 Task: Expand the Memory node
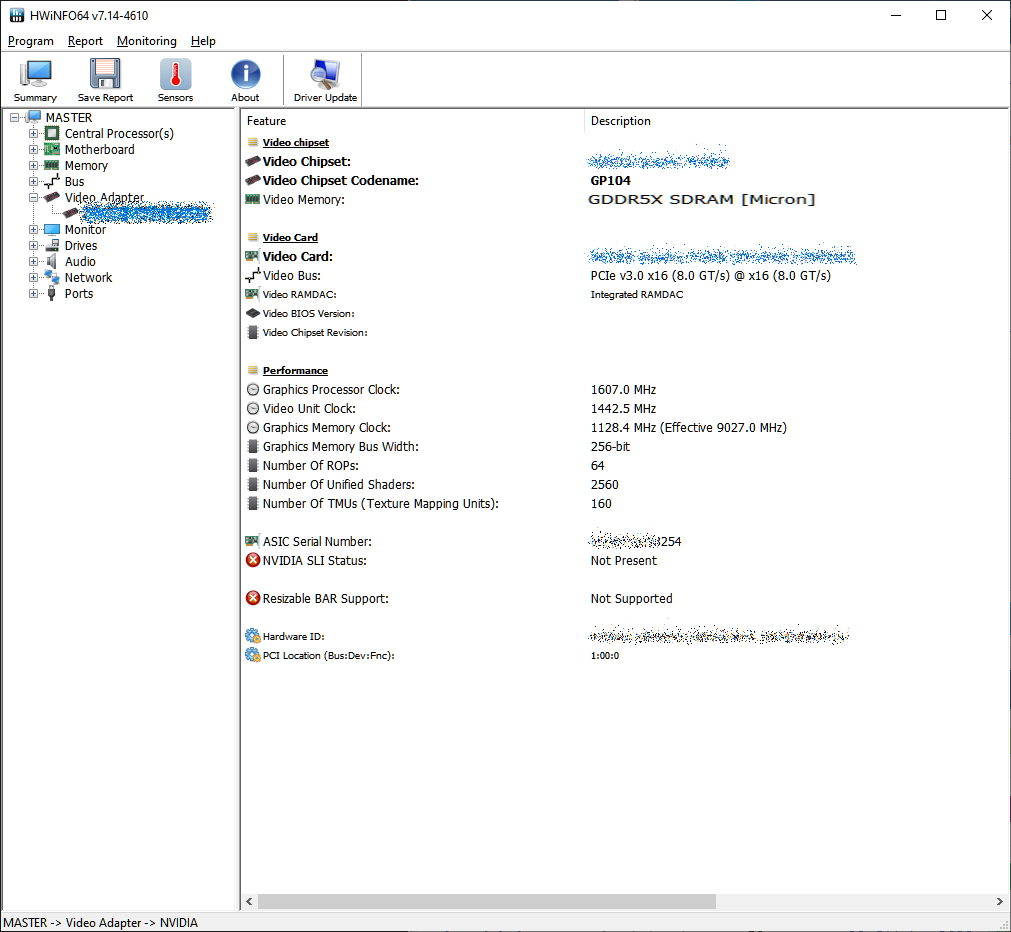(34, 165)
